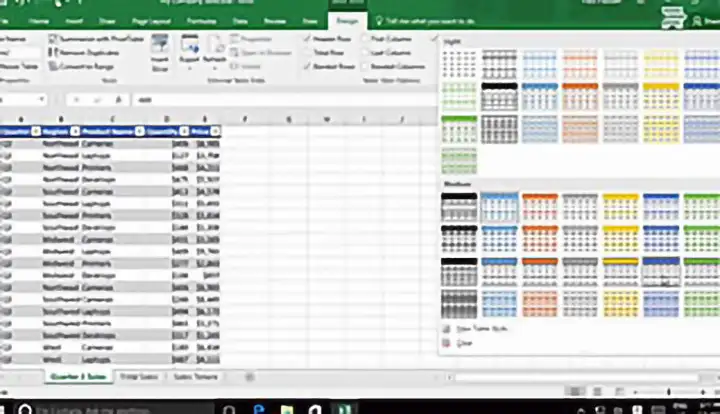Click Clear in the table styles gallery
The width and height of the screenshot is (720, 414).
point(464,343)
